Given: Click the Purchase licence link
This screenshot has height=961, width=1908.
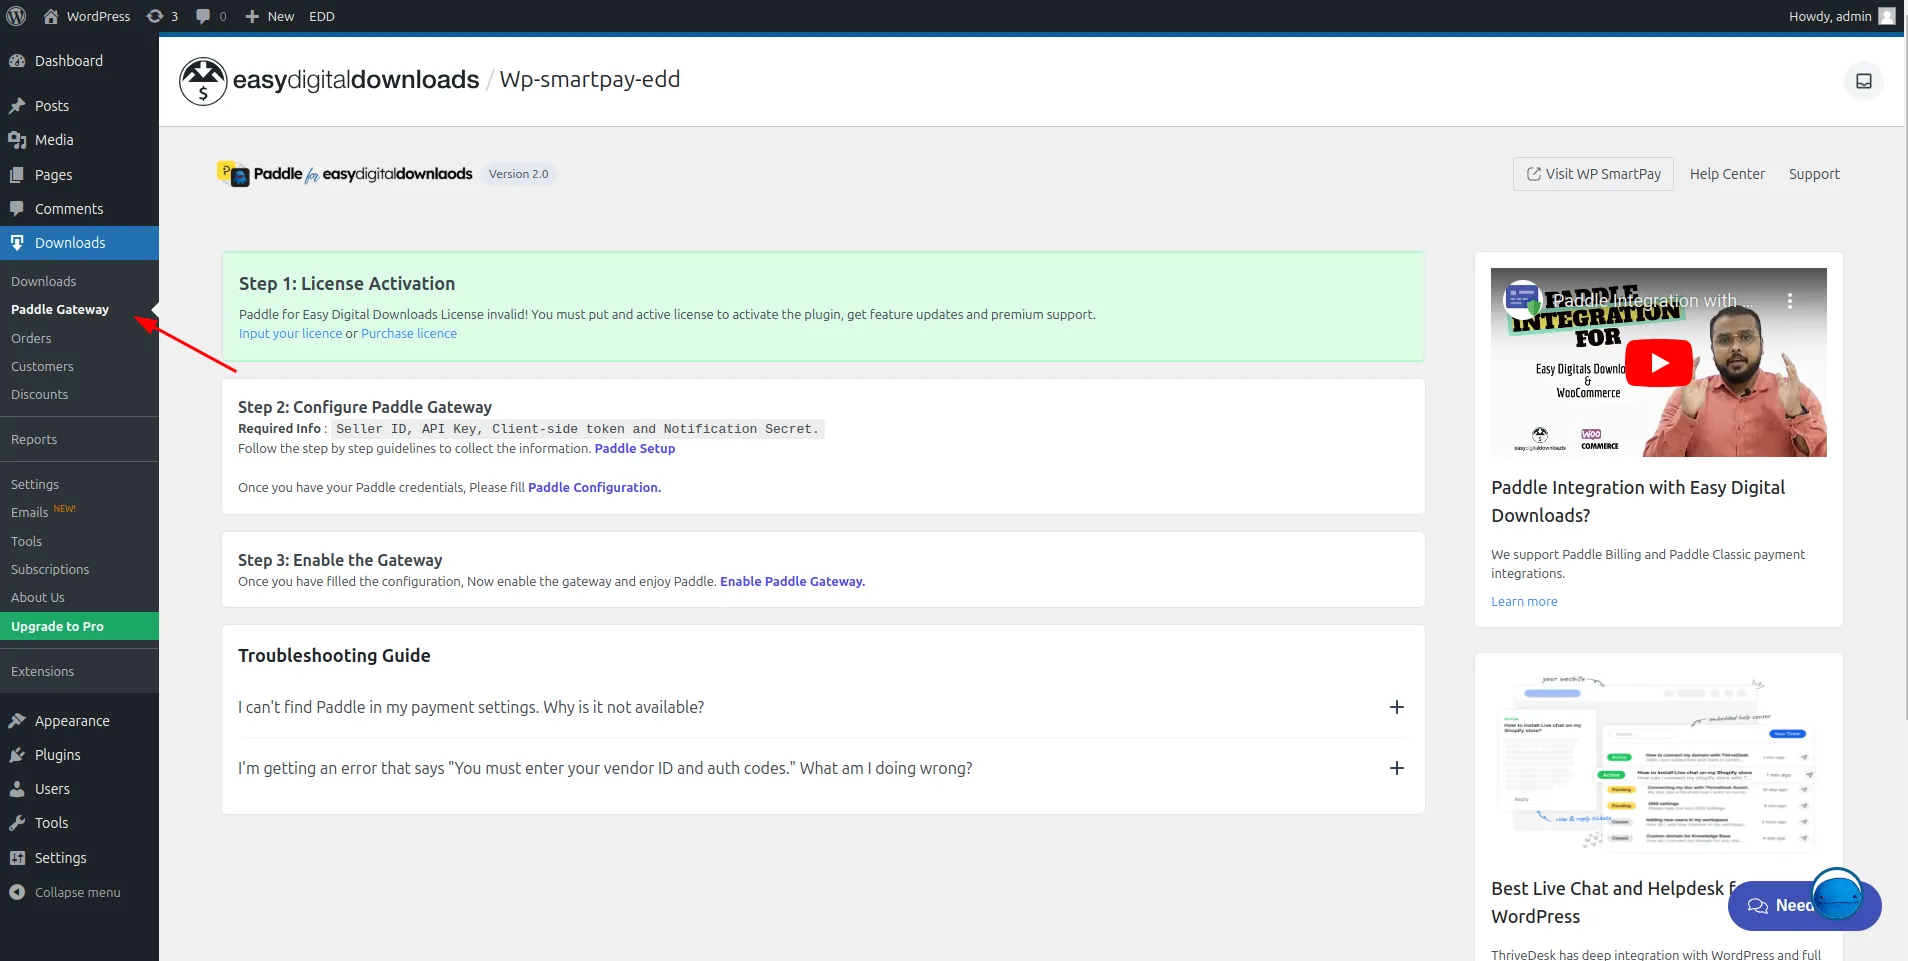Looking at the screenshot, I should pos(409,334).
